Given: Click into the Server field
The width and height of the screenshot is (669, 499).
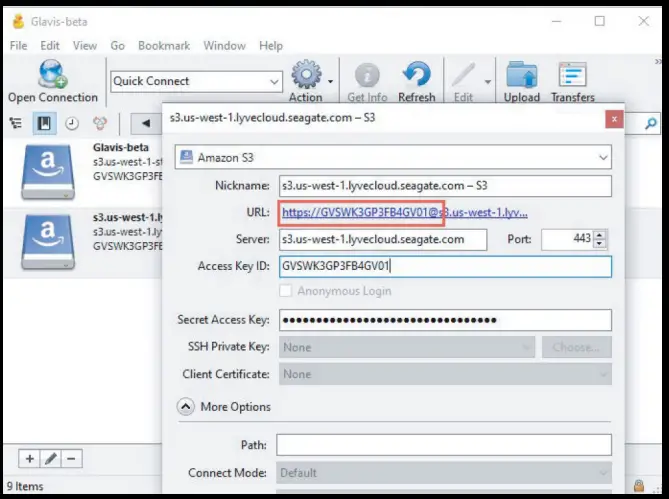Looking at the screenshot, I should coord(383,239).
